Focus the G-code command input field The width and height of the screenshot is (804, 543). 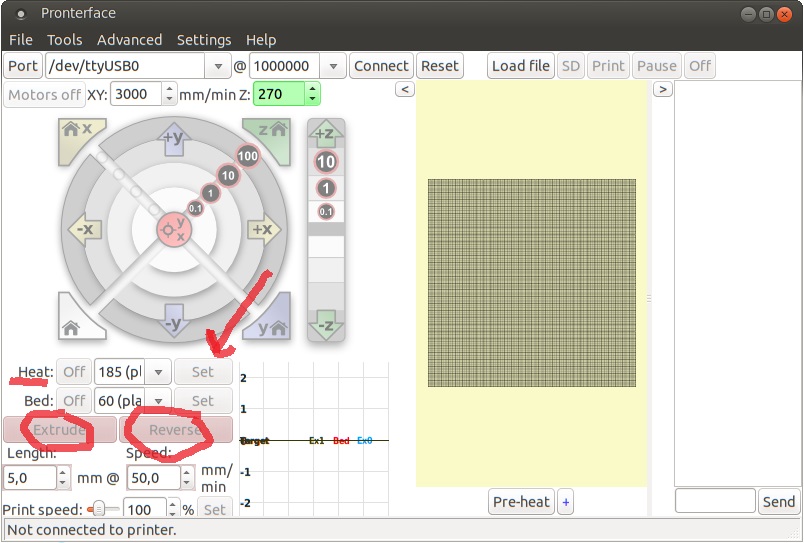pos(715,501)
